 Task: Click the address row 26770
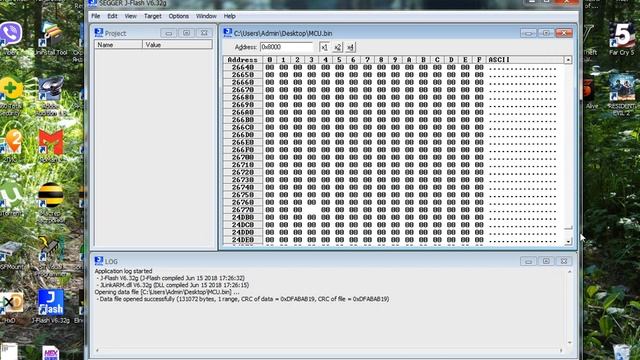243,210
